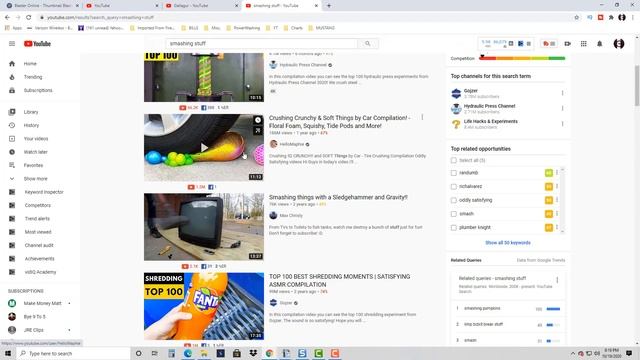Viewport: 640px width, 360px height.
Task: Click the Competition color gauge bar
Action: [522, 58]
